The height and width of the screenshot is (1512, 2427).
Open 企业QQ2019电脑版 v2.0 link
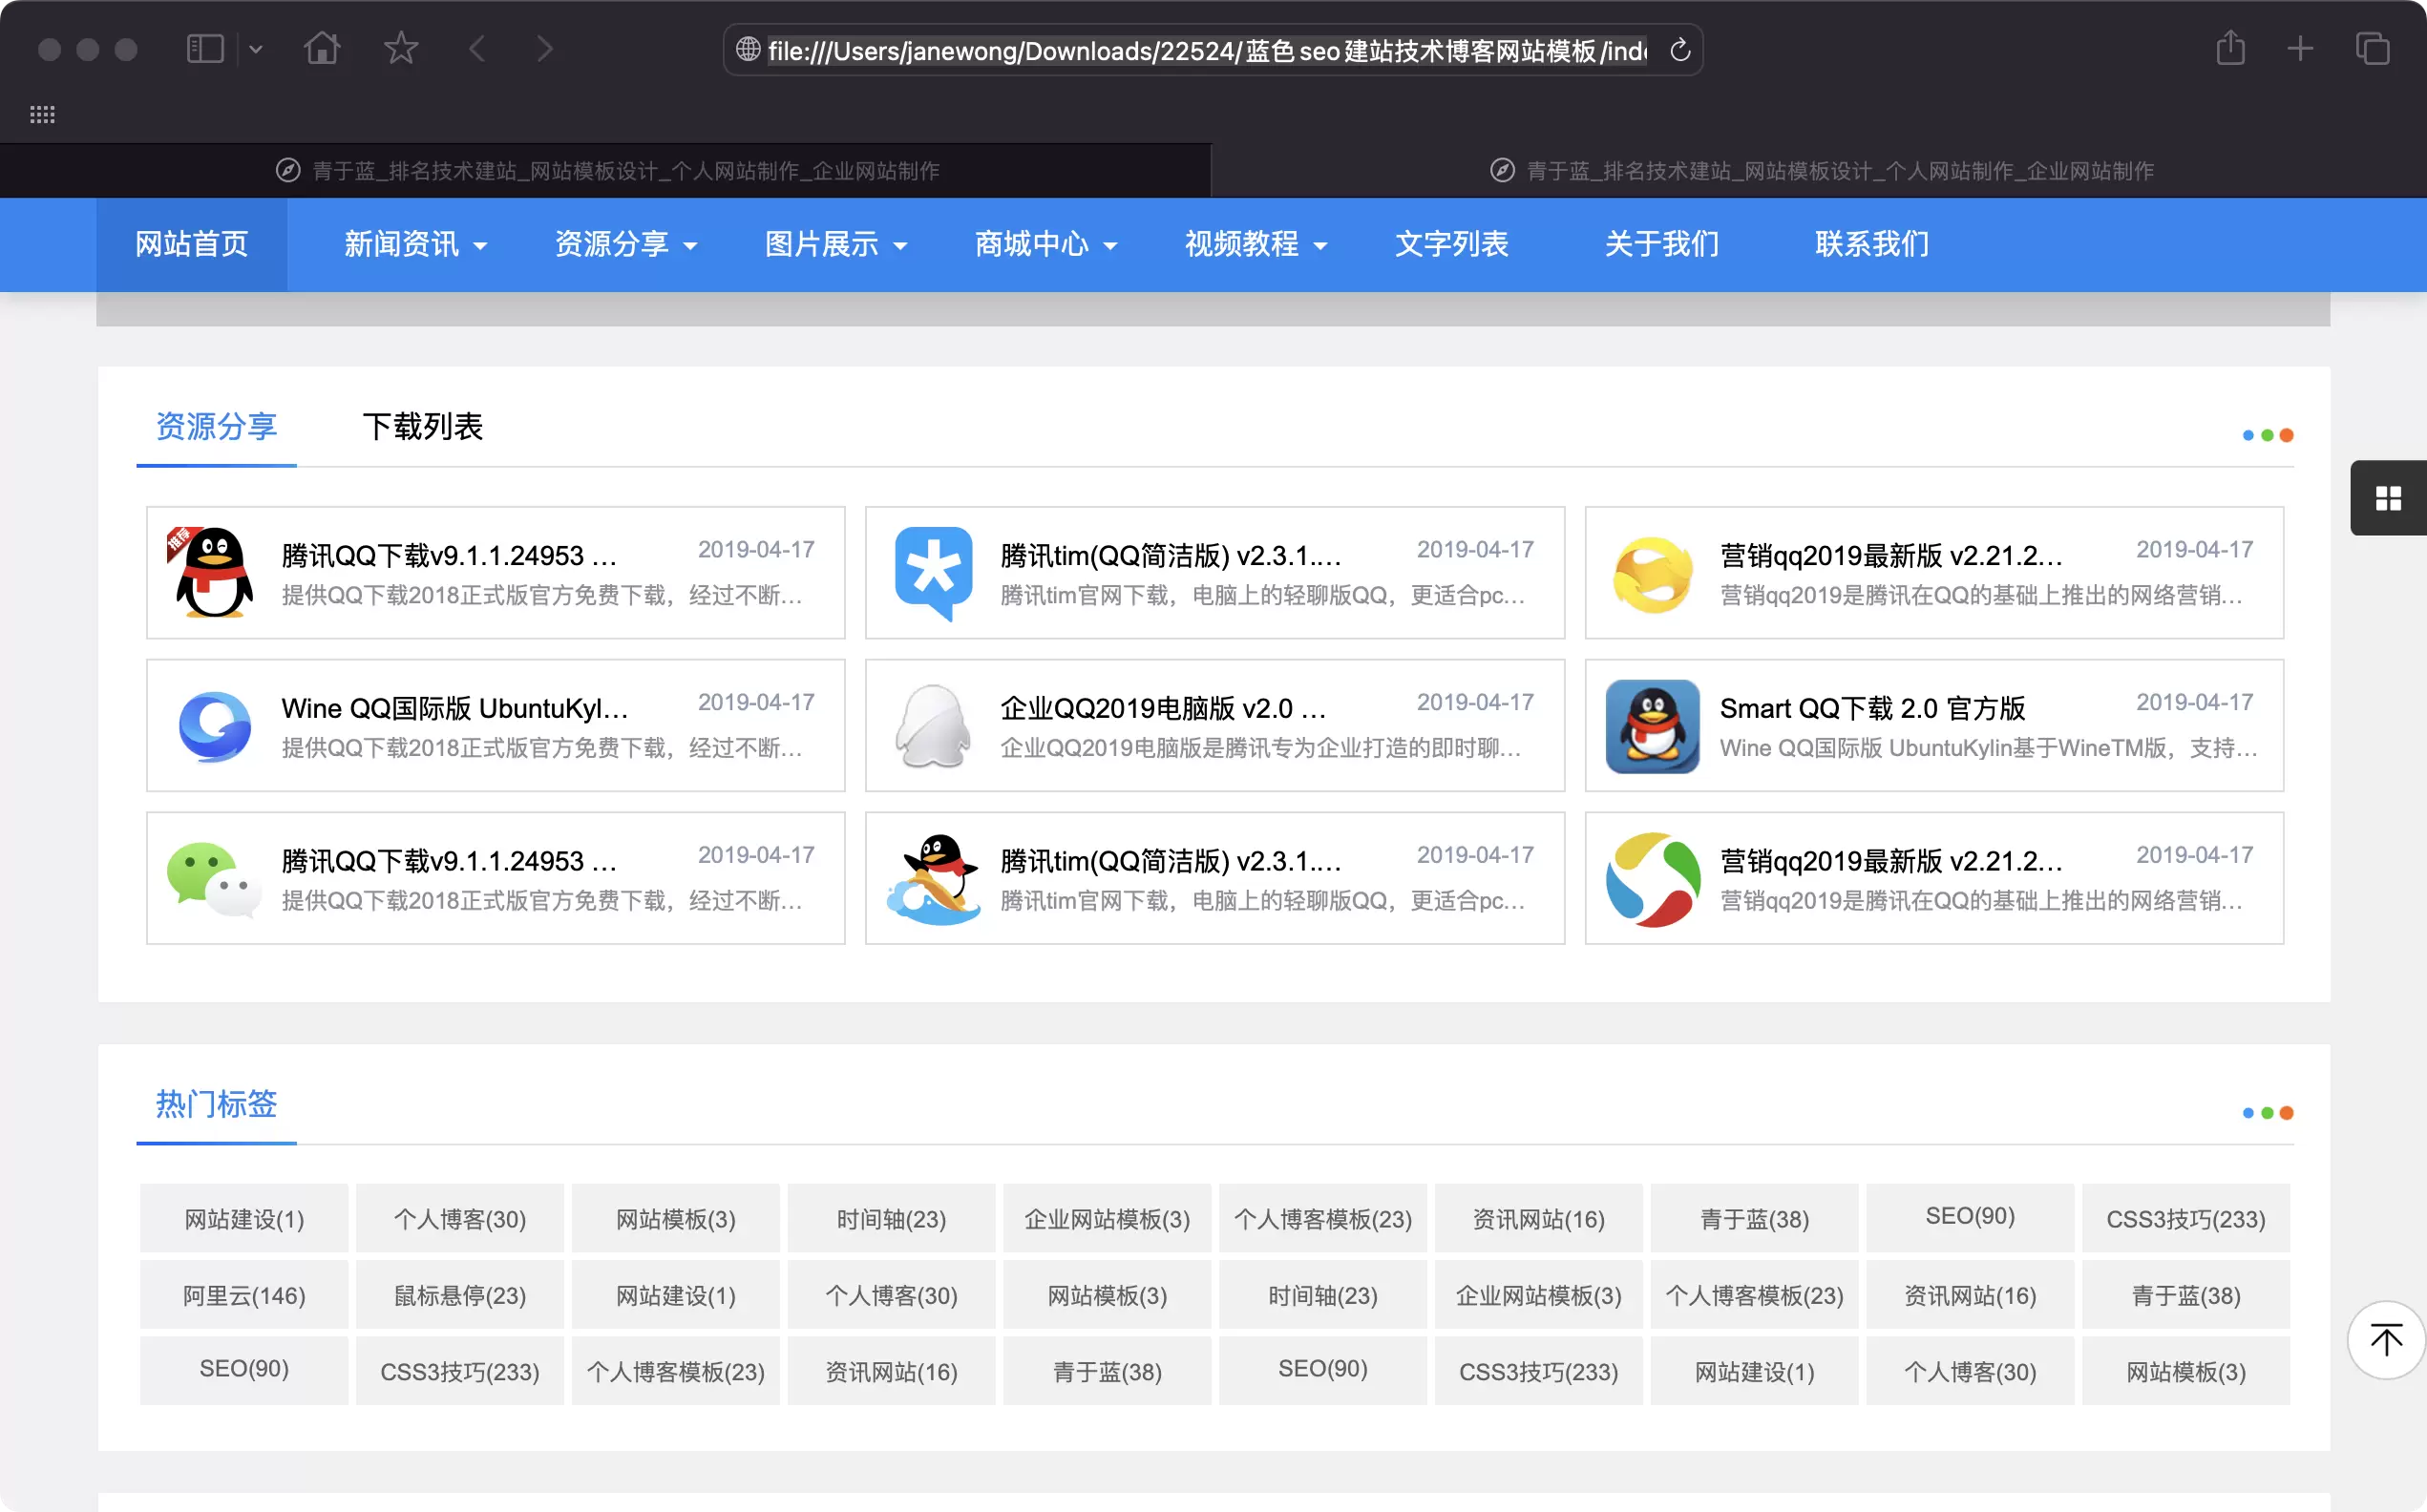(1163, 708)
